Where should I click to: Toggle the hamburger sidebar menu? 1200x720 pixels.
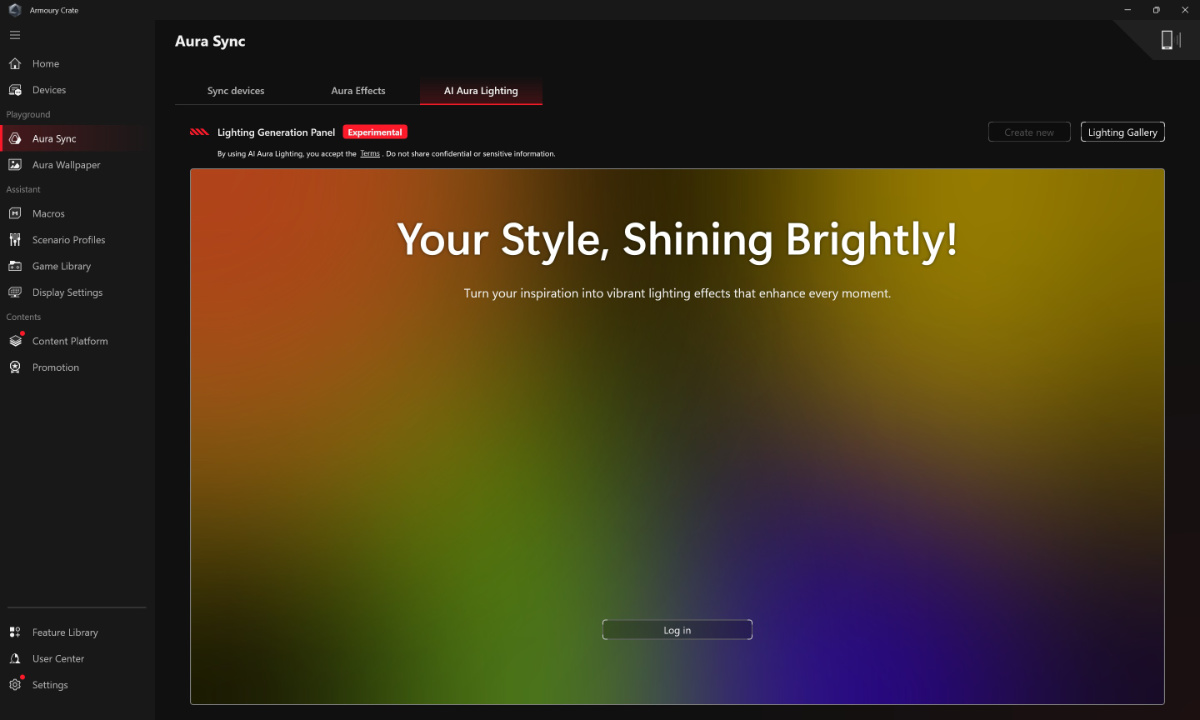tap(15, 35)
